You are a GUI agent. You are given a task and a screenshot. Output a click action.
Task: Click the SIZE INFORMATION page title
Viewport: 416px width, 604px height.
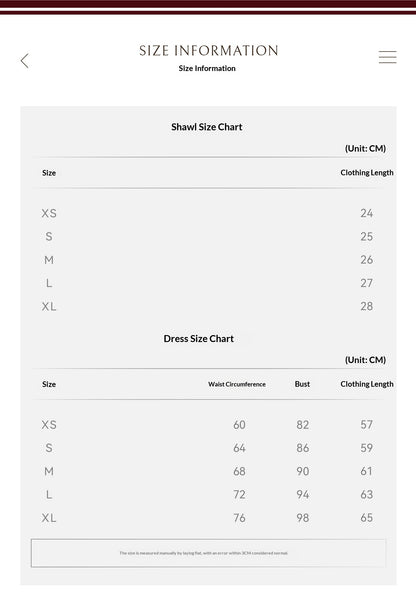coord(208,50)
